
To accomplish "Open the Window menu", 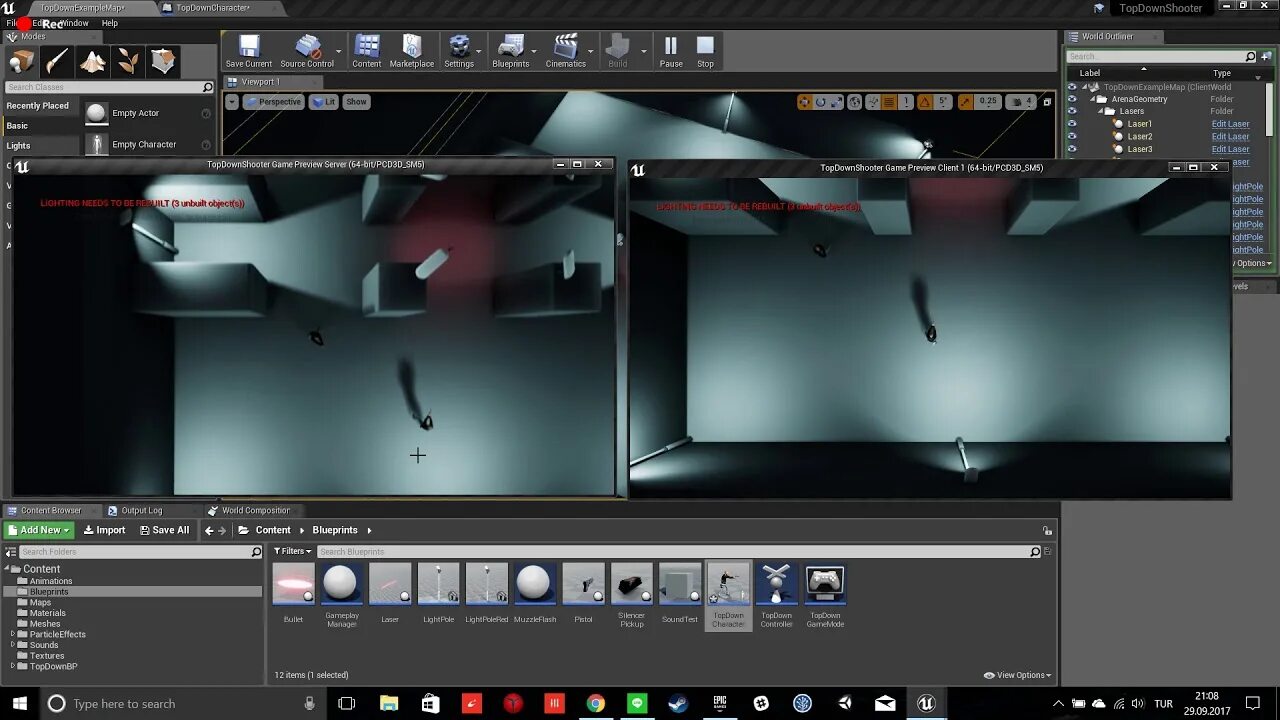I will (74, 23).
